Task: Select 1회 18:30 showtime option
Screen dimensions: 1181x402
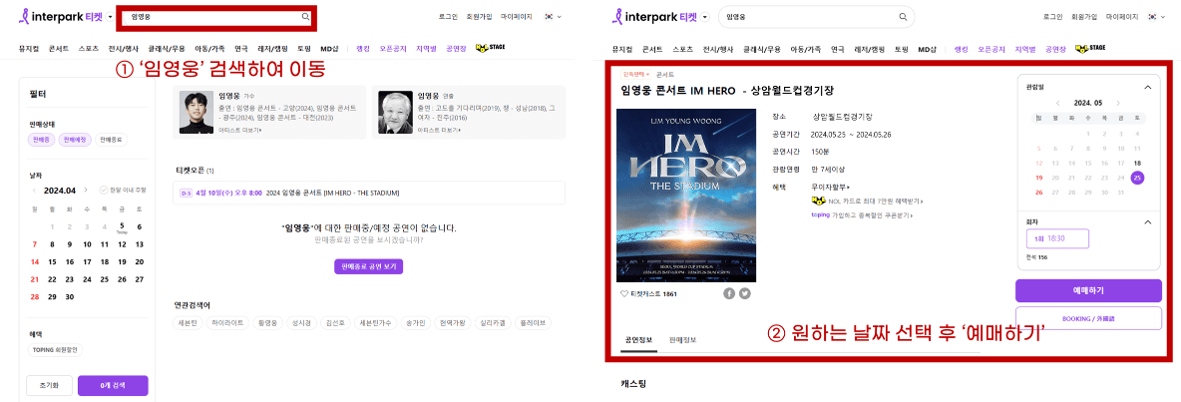Action: click(x=1057, y=239)
